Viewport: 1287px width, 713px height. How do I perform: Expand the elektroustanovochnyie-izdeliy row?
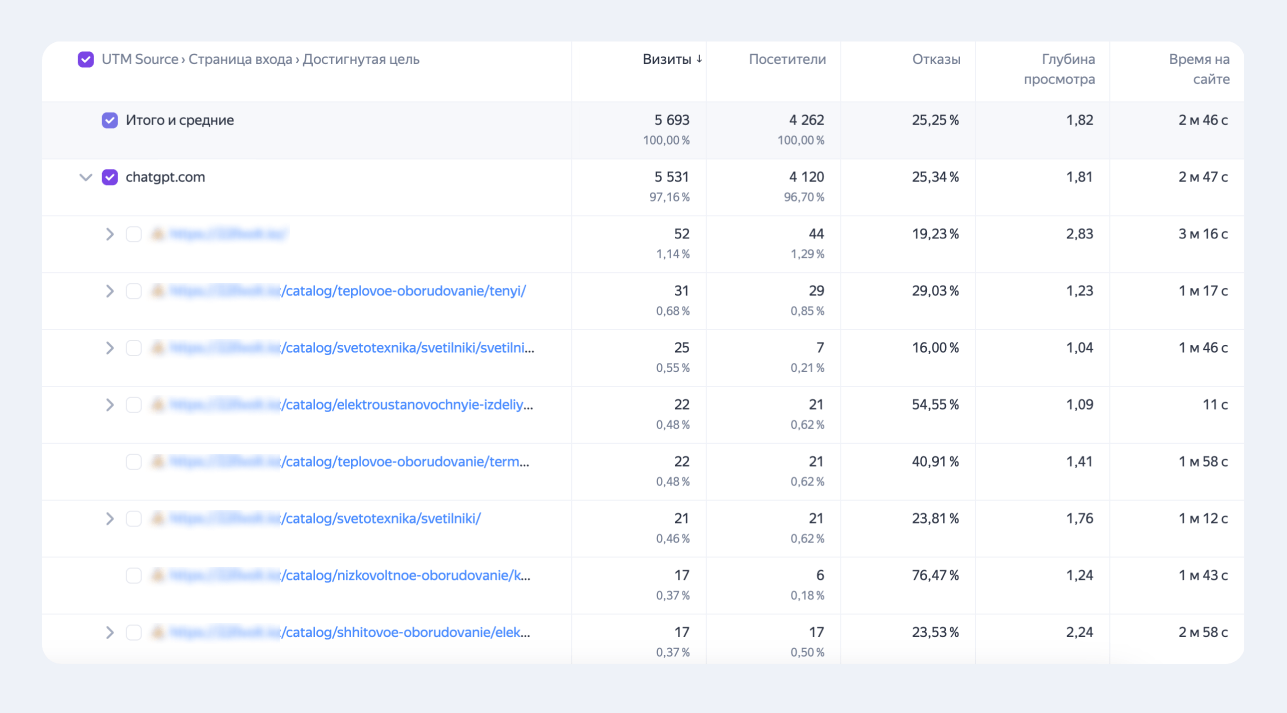(110, 405)
